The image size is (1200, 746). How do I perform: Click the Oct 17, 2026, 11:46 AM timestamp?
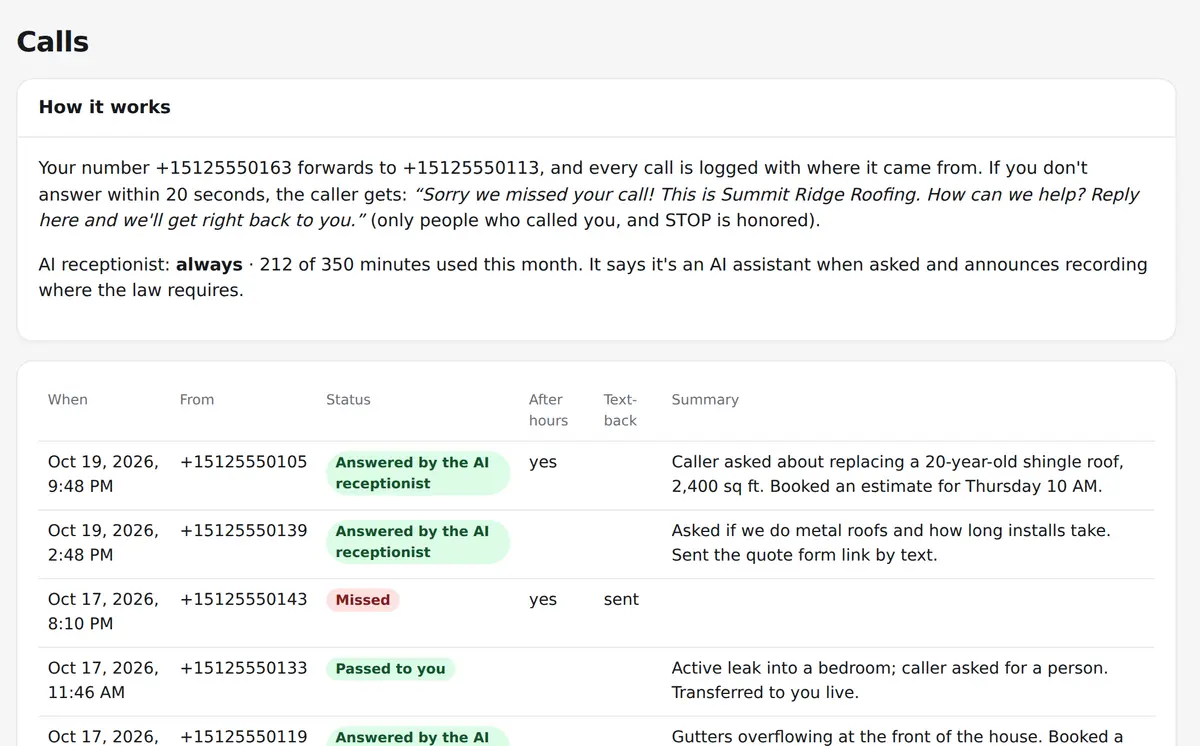[x=103, y=680]
